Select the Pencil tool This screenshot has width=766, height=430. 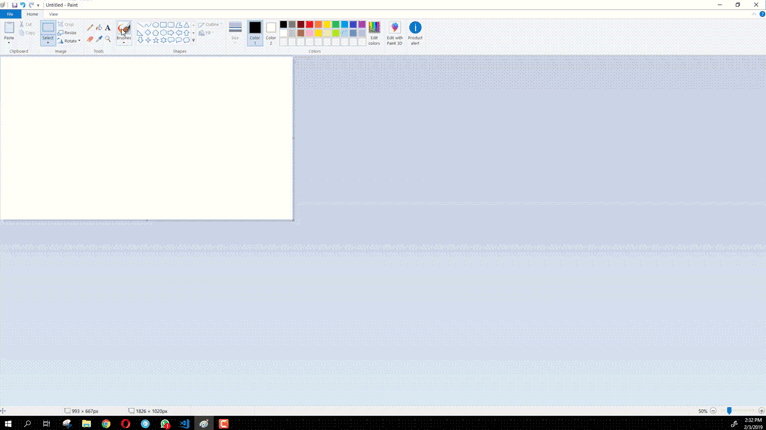click(90, 28)
